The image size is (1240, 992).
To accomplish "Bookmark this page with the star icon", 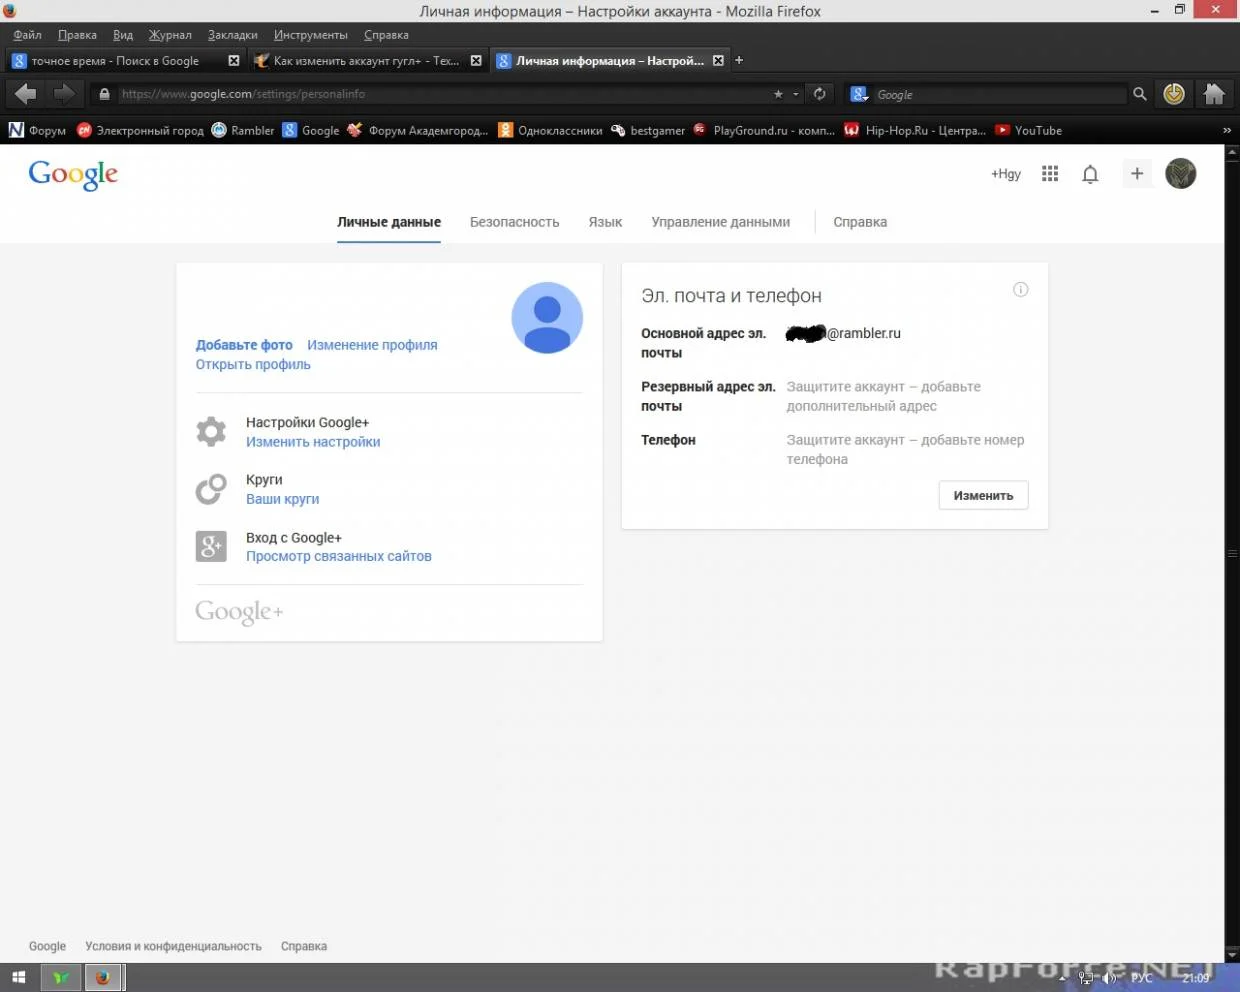I will click(x=778, y=94).
